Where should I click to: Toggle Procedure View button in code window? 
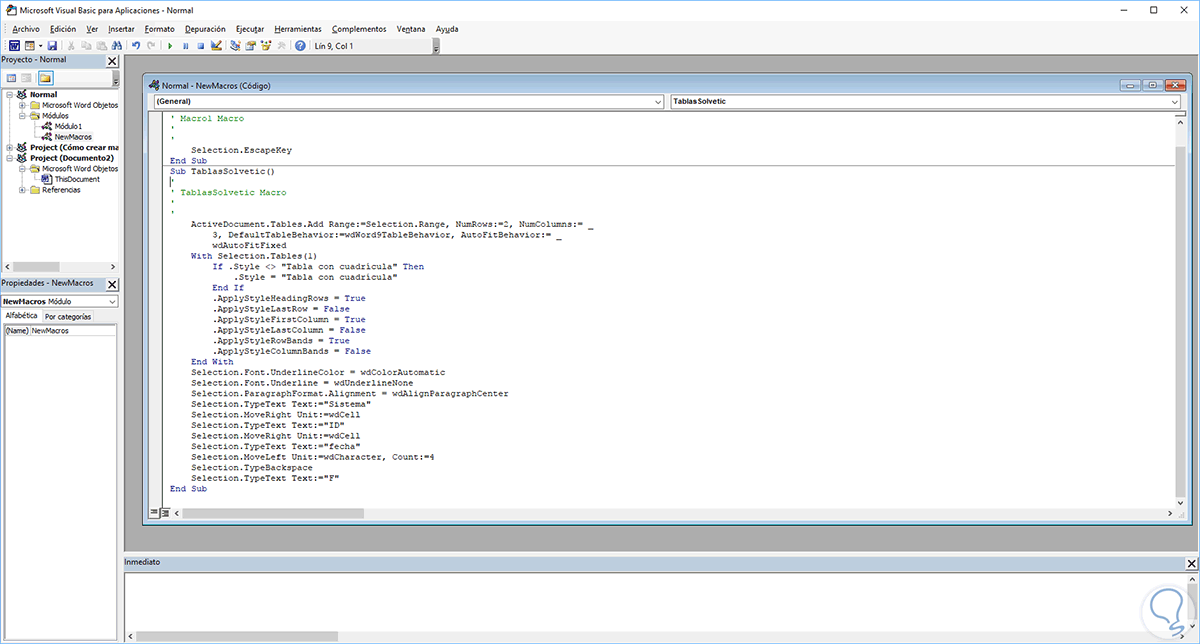click(x=154, y=512)
